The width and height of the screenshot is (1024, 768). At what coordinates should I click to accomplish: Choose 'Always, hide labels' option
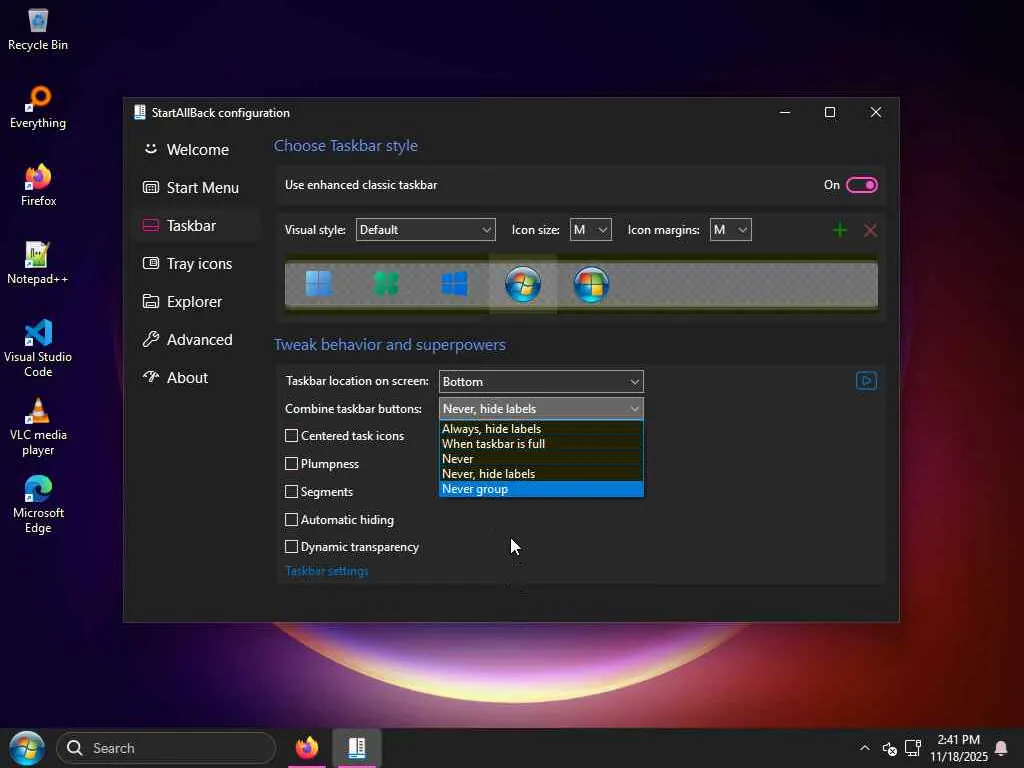pyautogui.click(x=541, y=428)
